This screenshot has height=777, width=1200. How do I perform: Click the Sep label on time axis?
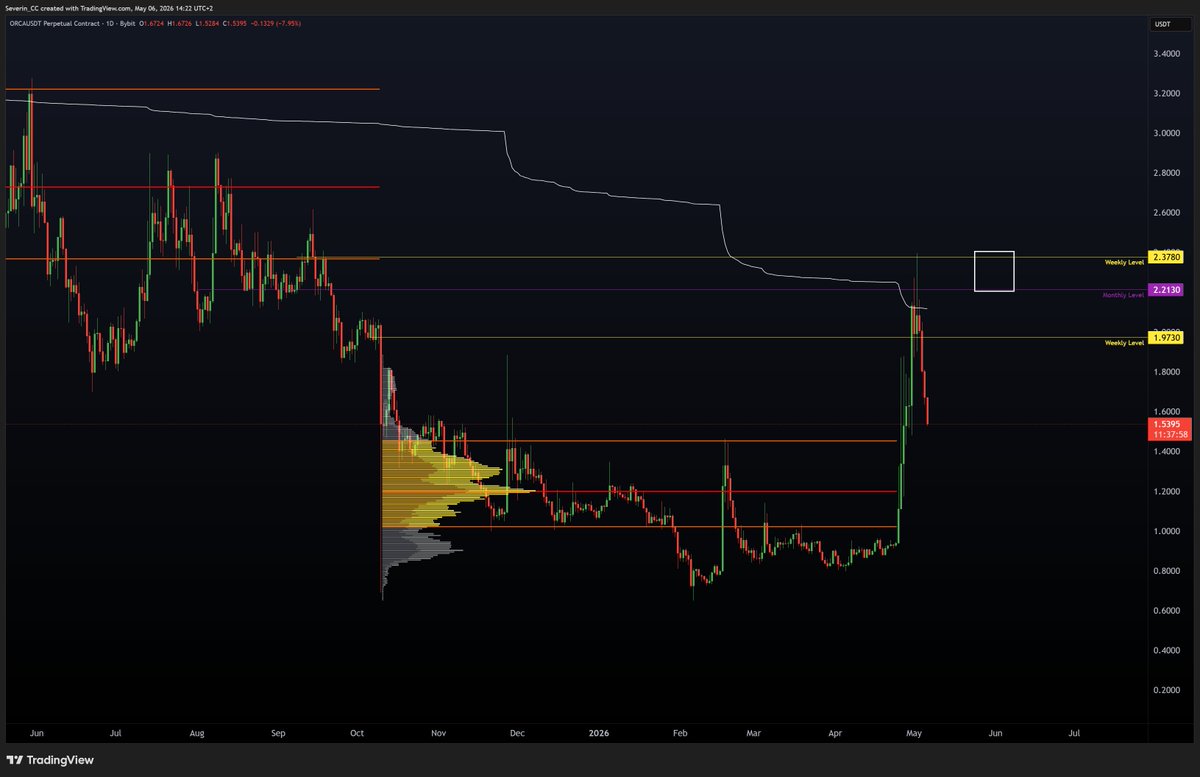[x=278, y=734]
